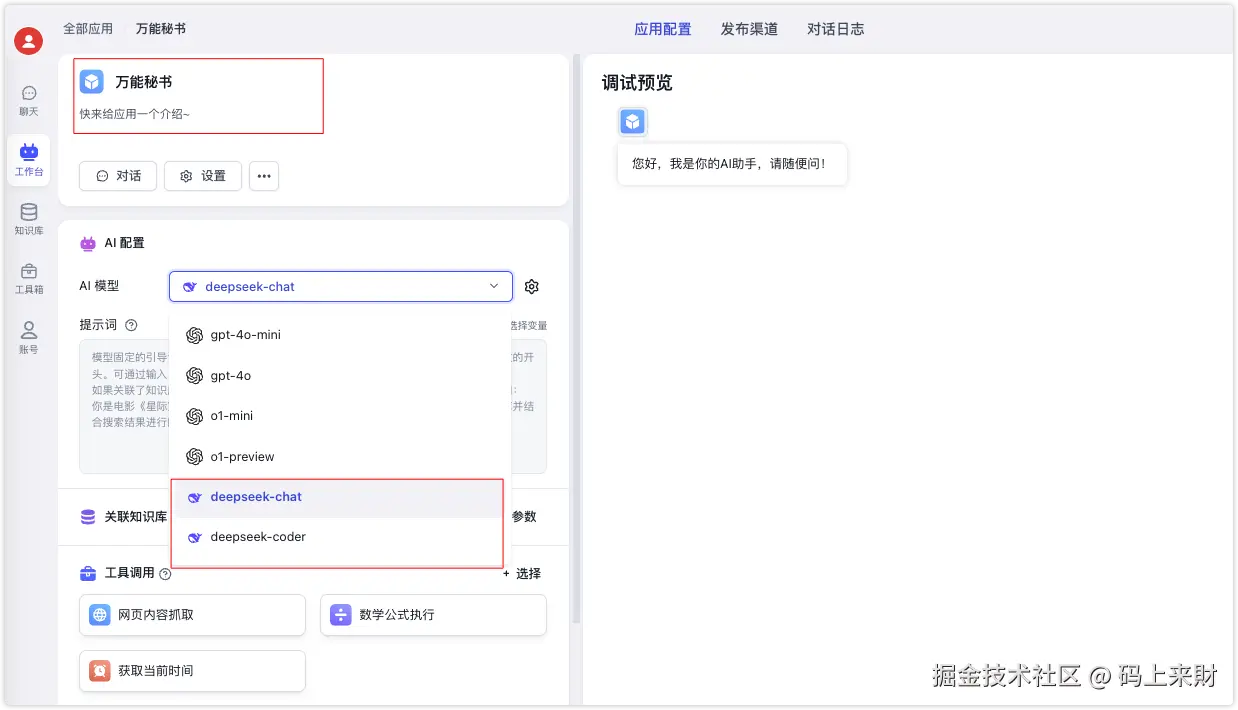Select gpt-4o from model list
The image size is (1238, 710).
pyautogui.click(x=341, y=376)
